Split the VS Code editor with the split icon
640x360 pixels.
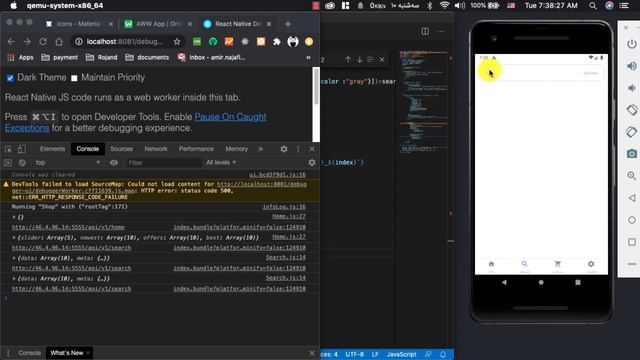[425, 31]
